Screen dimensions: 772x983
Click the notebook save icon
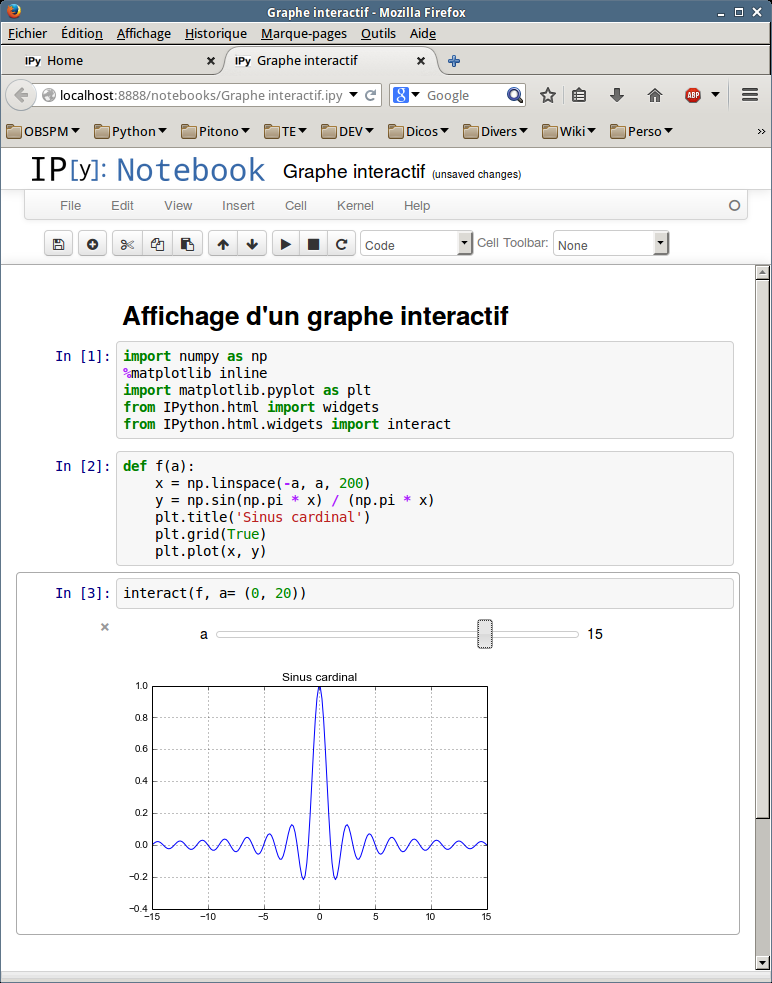coord(58,244)
